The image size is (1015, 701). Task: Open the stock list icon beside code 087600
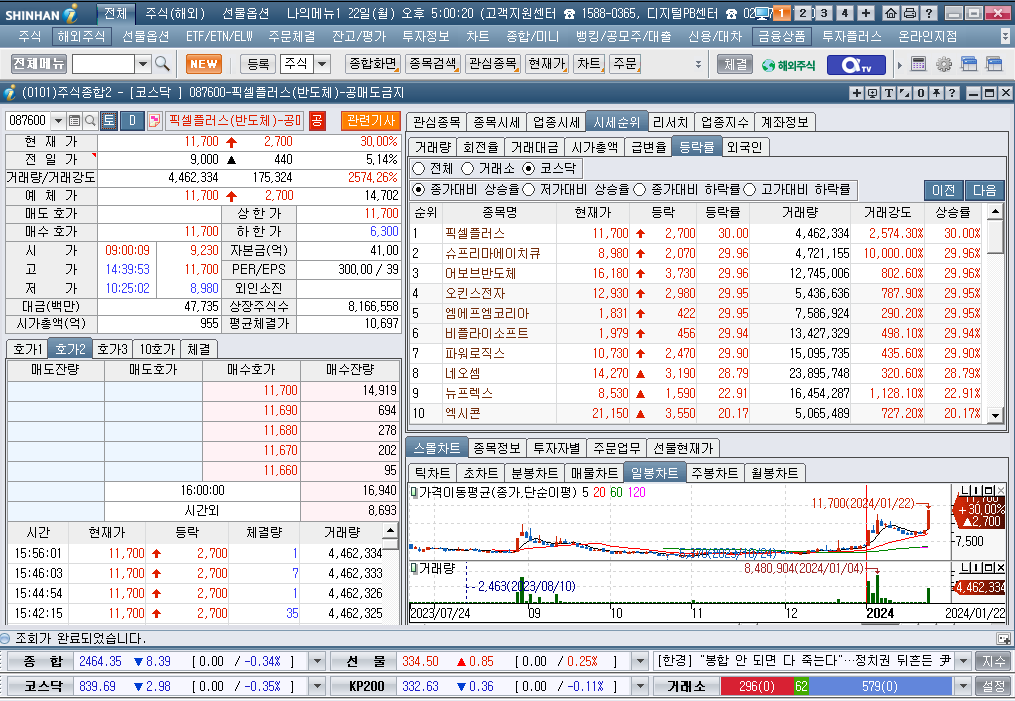click(x=74, y=120)
